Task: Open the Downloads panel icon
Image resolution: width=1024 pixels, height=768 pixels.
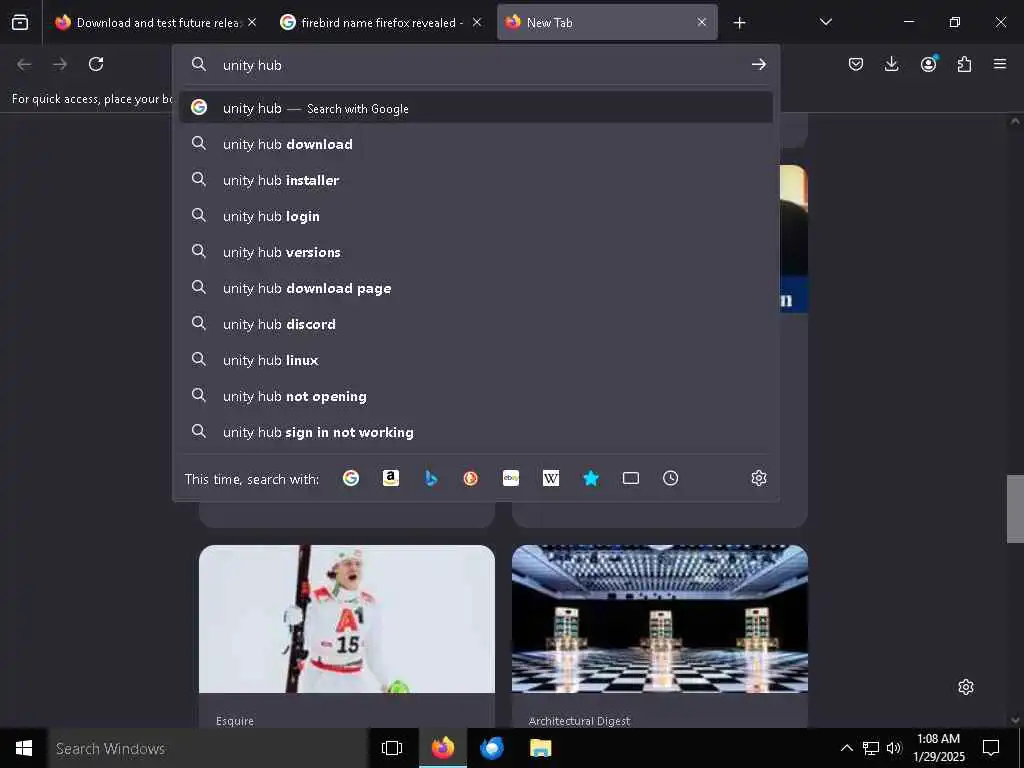Action: 891,64
